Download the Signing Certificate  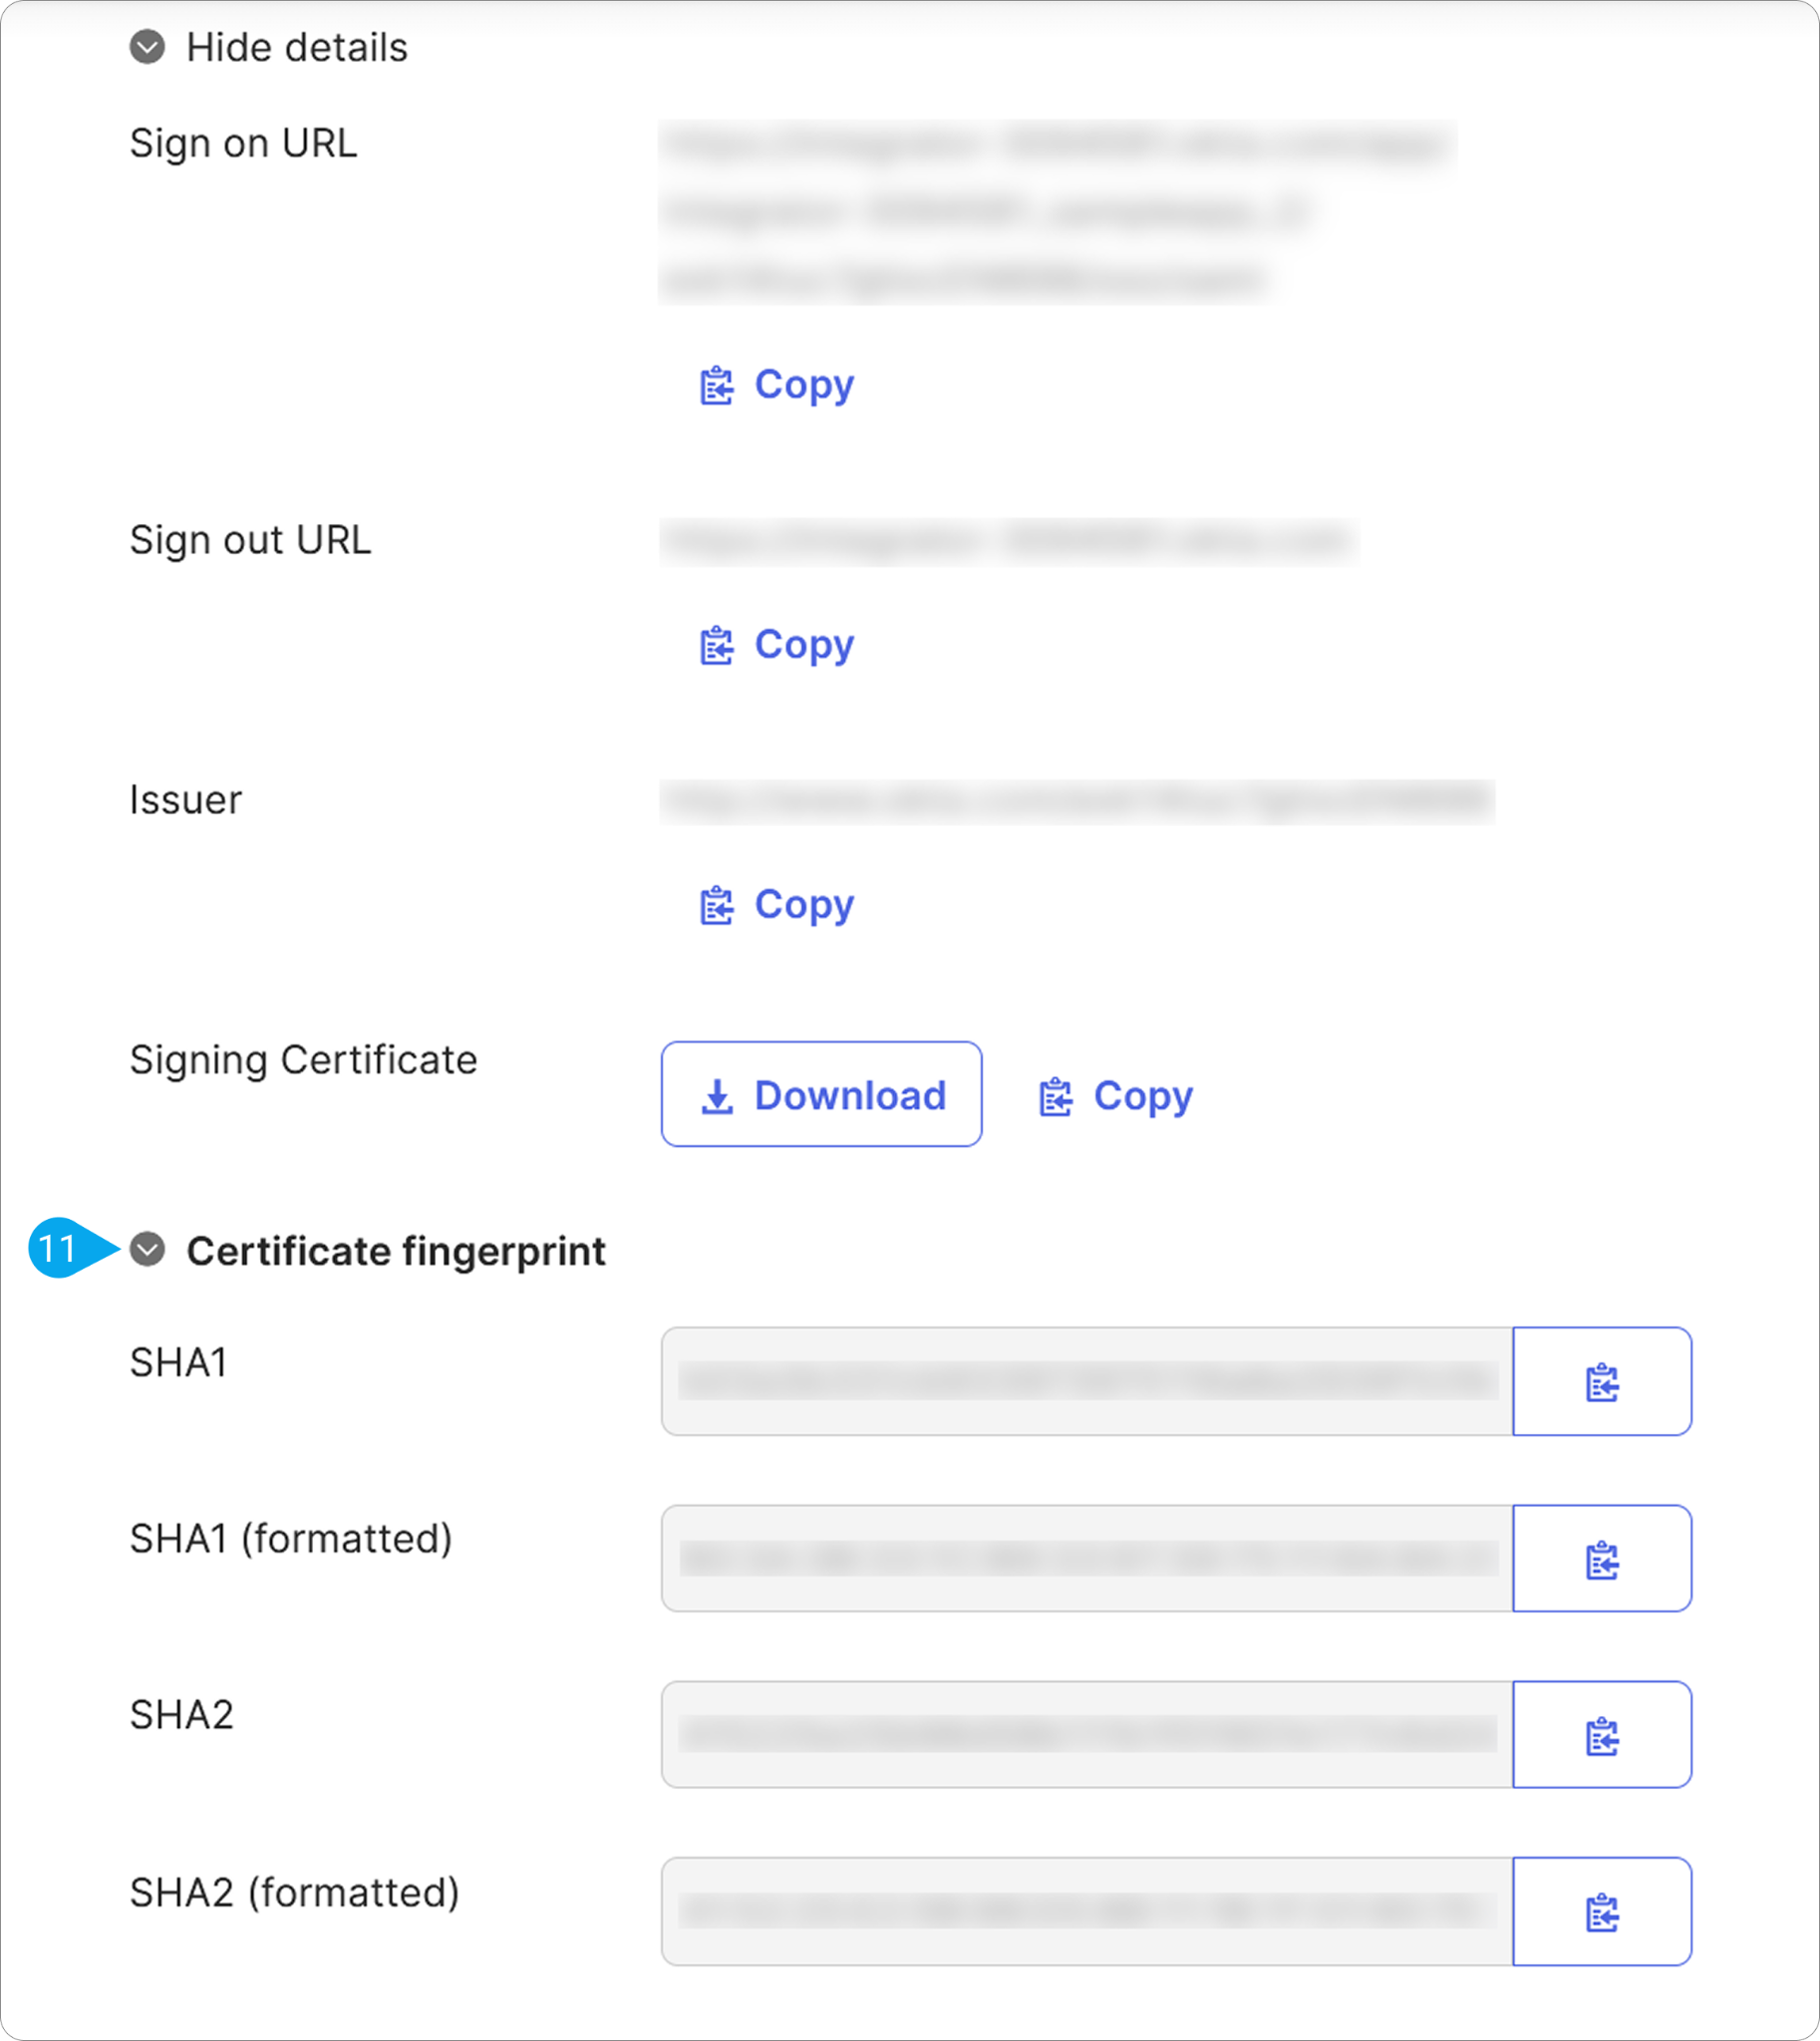(x=821, y=1094)
